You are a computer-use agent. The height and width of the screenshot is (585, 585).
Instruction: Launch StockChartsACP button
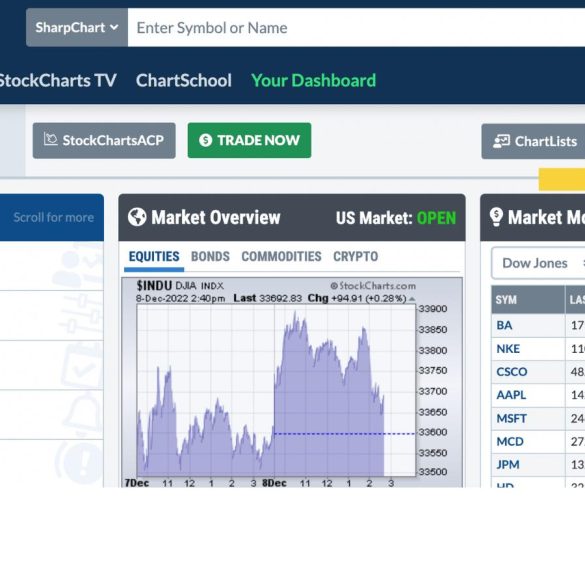tap(104, 141)
